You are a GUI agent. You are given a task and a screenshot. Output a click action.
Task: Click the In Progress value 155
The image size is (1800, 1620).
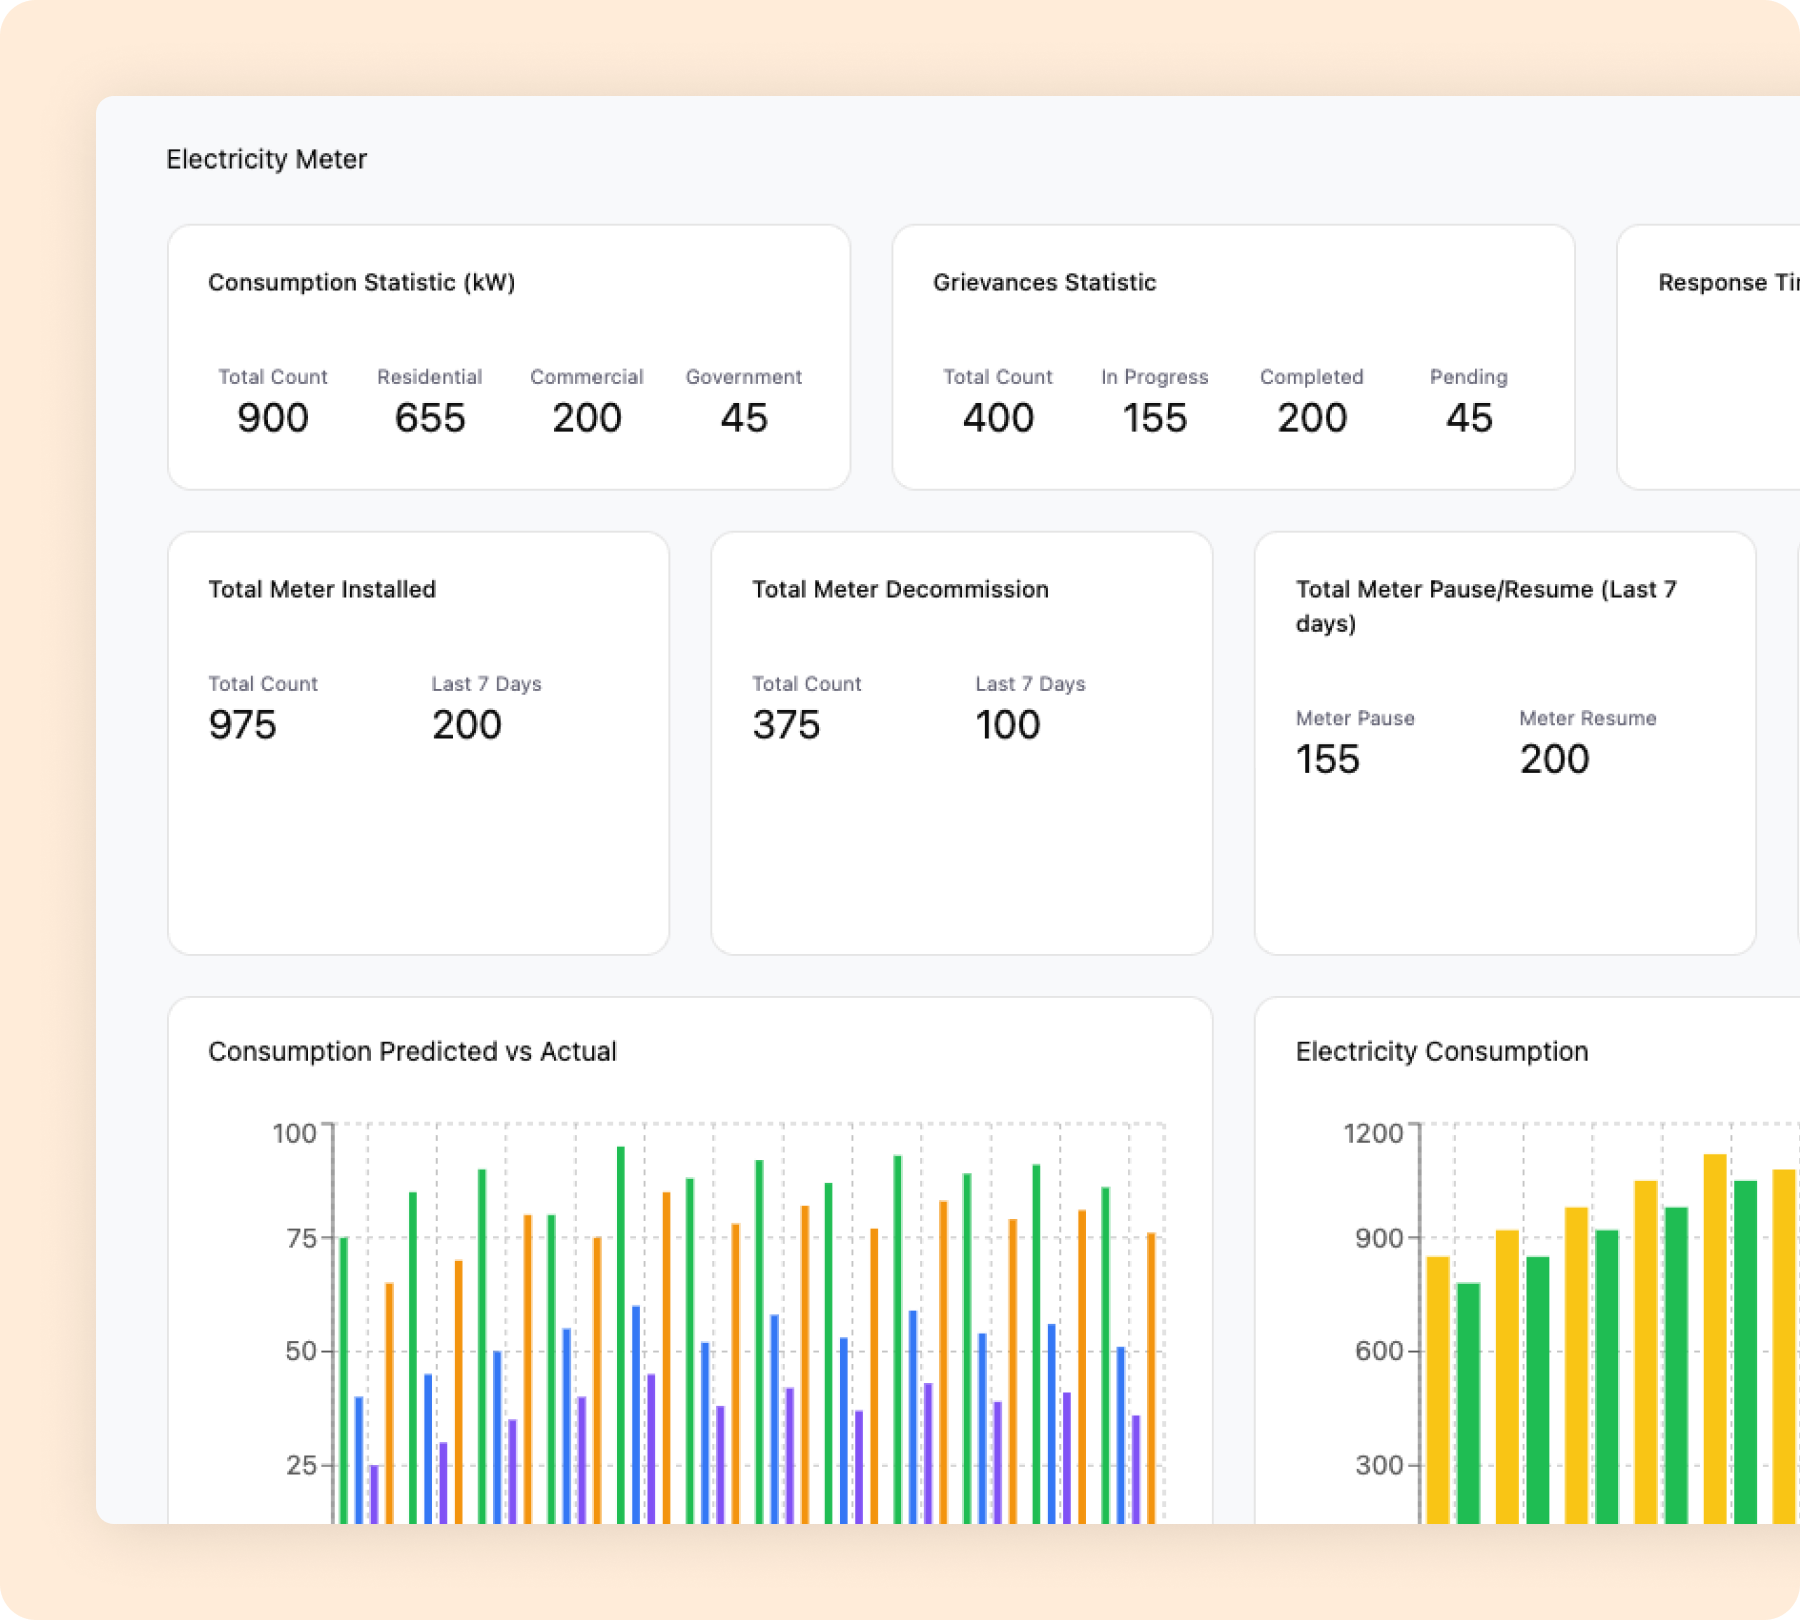(x=1154, y=418)
